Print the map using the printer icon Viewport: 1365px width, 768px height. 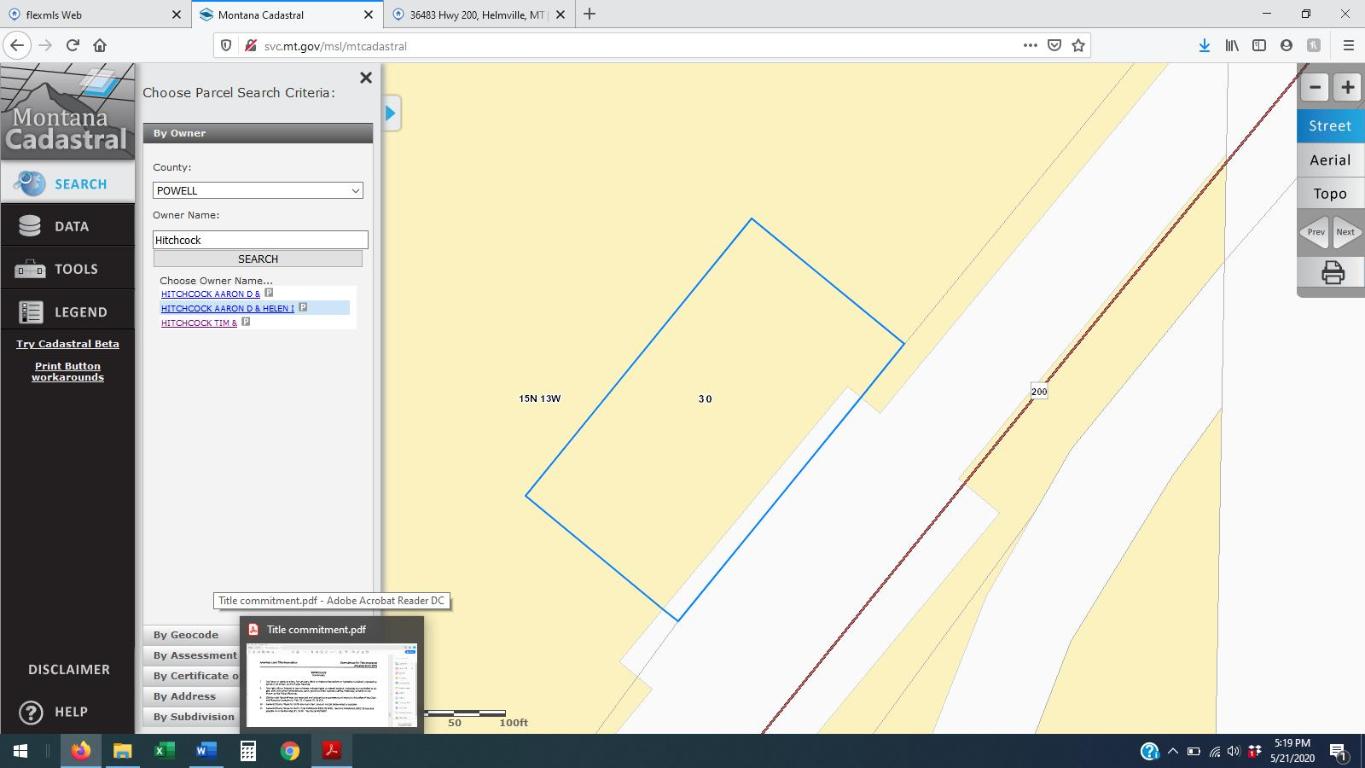(1332, 272)
